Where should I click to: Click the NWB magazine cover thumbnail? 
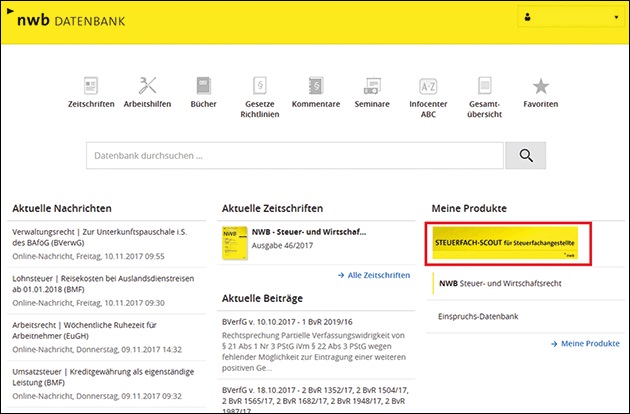(x=235, y=244)
